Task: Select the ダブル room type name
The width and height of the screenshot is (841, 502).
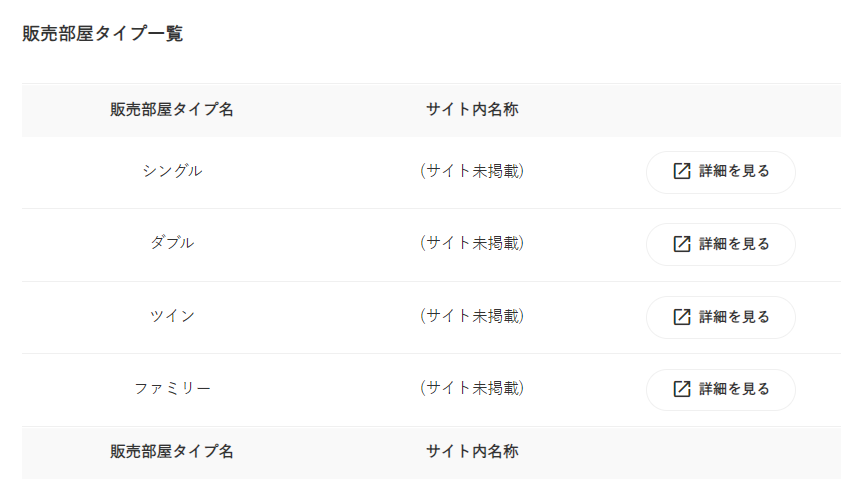Action: click(172, 243)
